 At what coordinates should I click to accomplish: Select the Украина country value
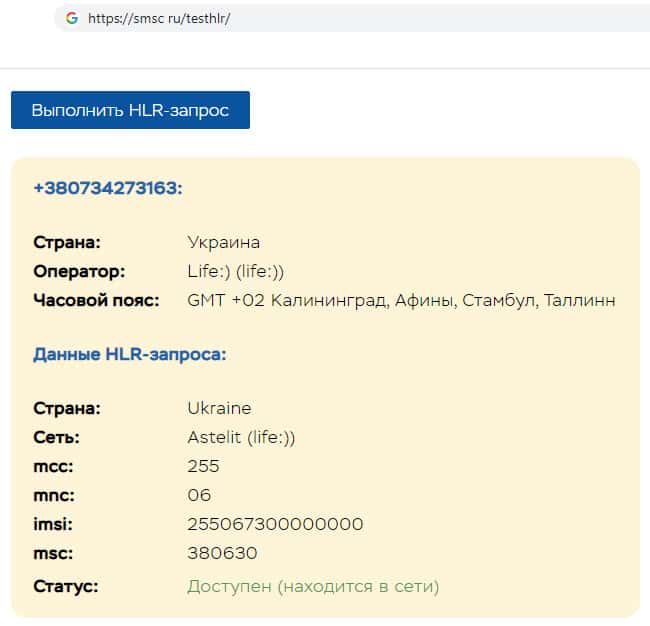(223, 242)
